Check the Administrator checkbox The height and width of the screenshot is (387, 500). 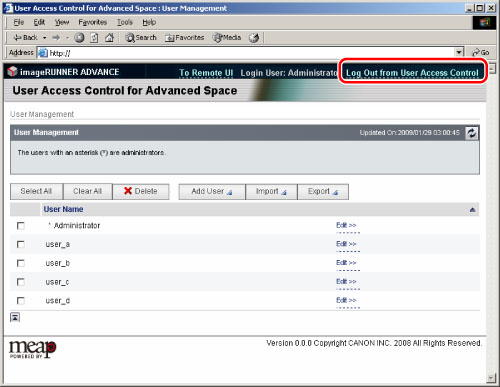click(x=21, y=226)
